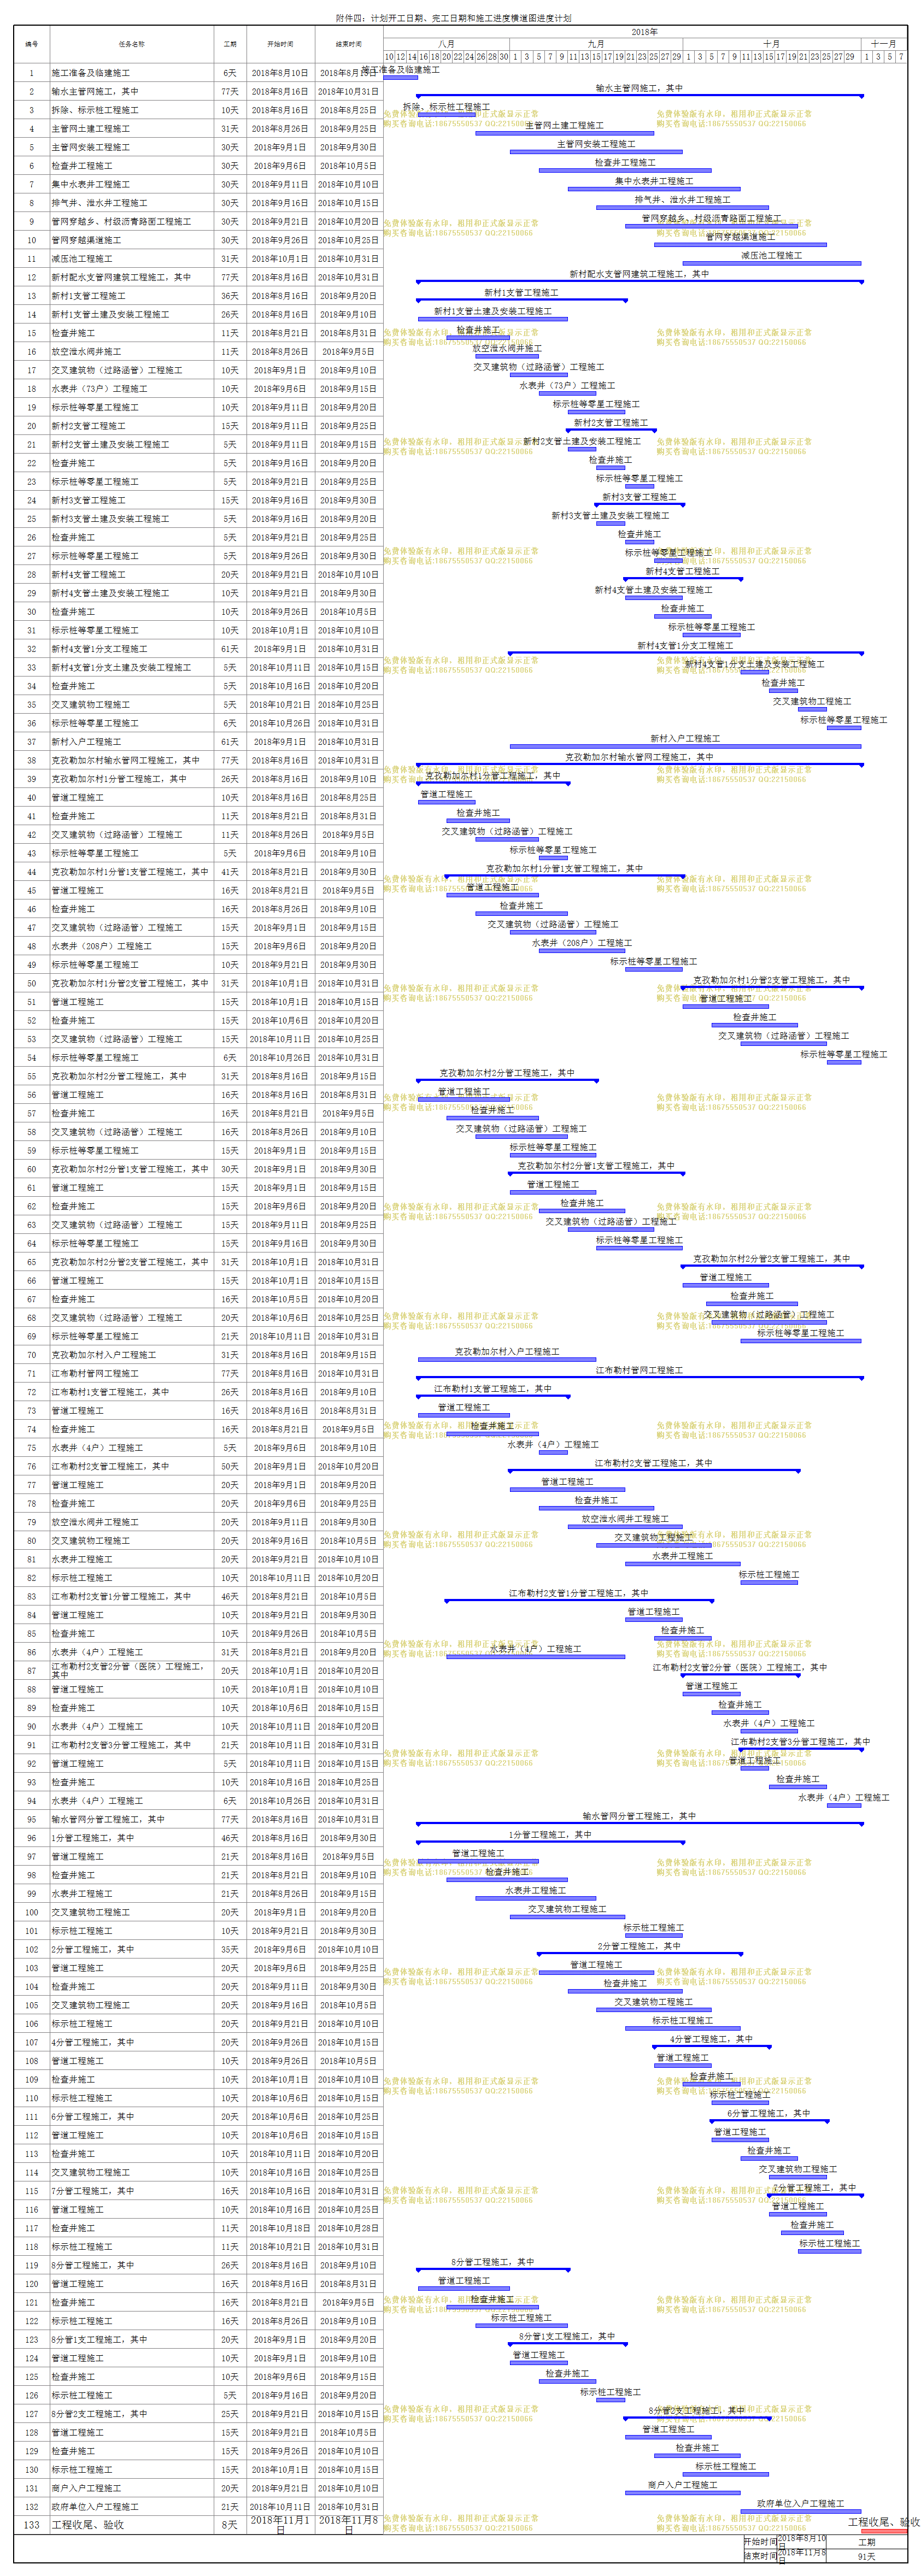The width and height of the screenshot is (921, 2576).
Task: Click the Gantt bar for 减压池工程施工
Action: pyautogui.click(x=771, y=263)
